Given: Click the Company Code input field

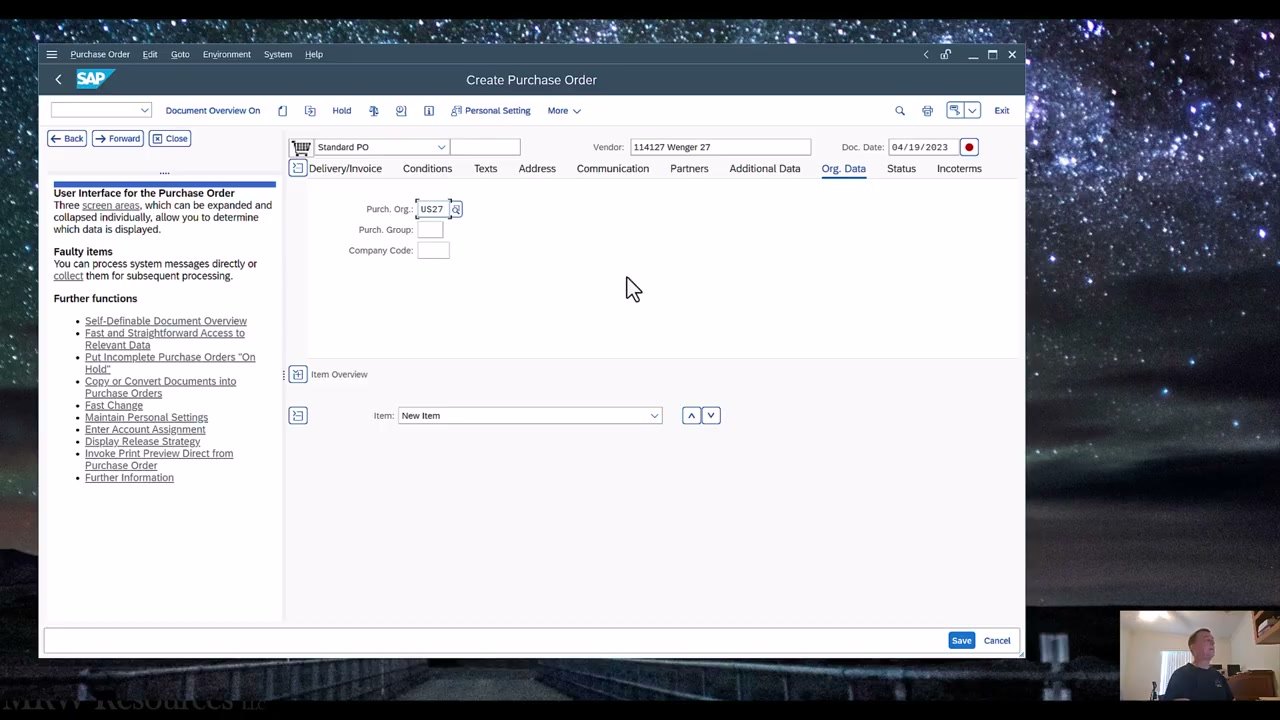Looking at the screenshot, I should click(434, 250).
